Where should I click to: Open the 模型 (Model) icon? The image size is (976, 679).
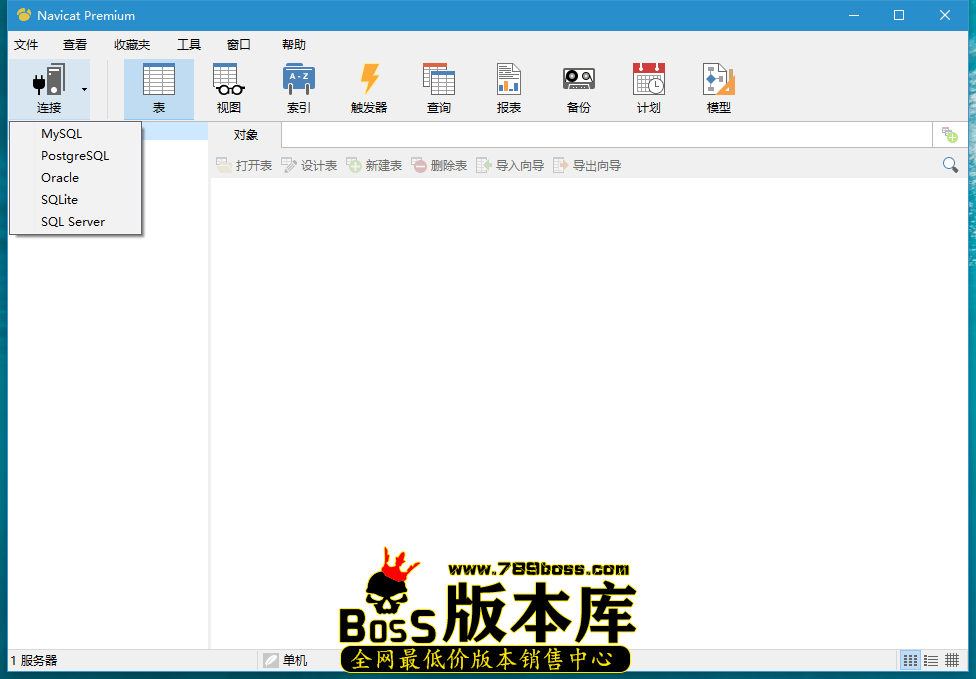pyautogui.click(x=718, y=88)
